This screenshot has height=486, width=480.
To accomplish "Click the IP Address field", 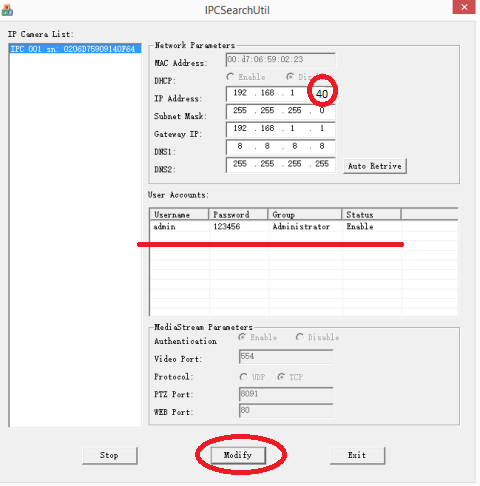I will click(x=280, y=94).
